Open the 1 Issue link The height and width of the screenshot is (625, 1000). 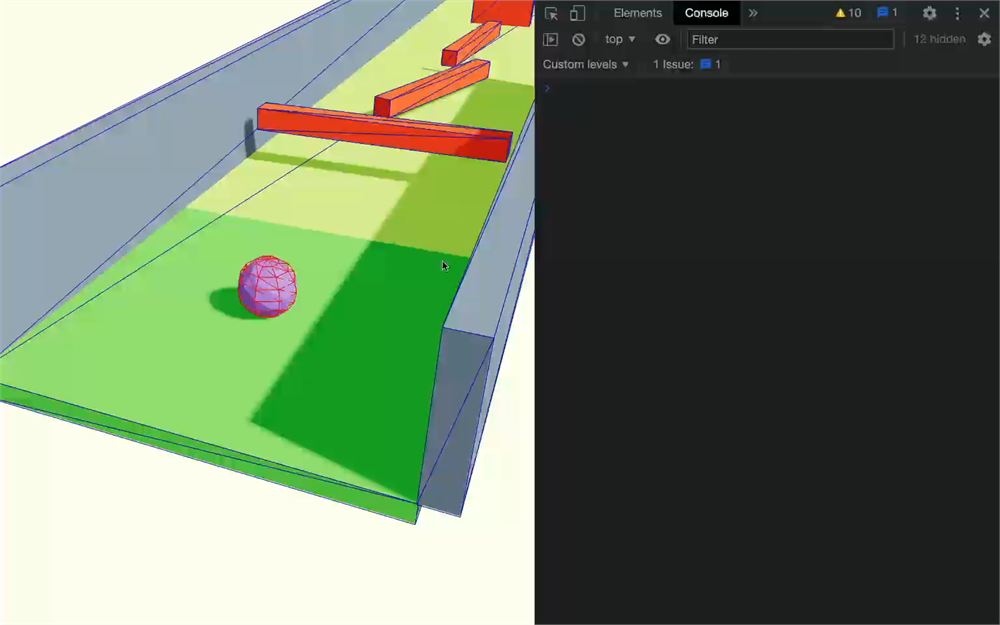pos(686,64)
